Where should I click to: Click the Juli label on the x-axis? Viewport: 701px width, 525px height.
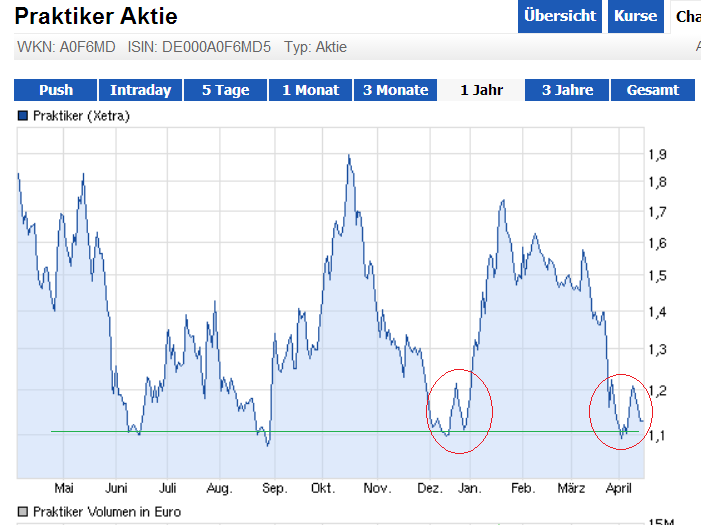[167, 488]
